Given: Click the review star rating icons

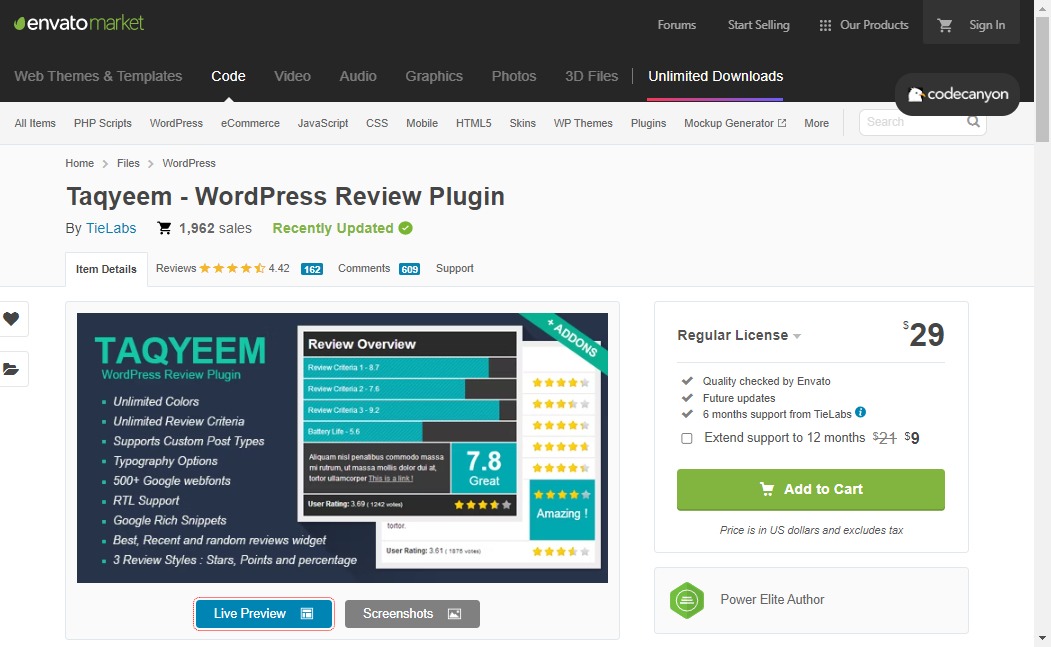Looking at the screenshot, I should 232,268.
